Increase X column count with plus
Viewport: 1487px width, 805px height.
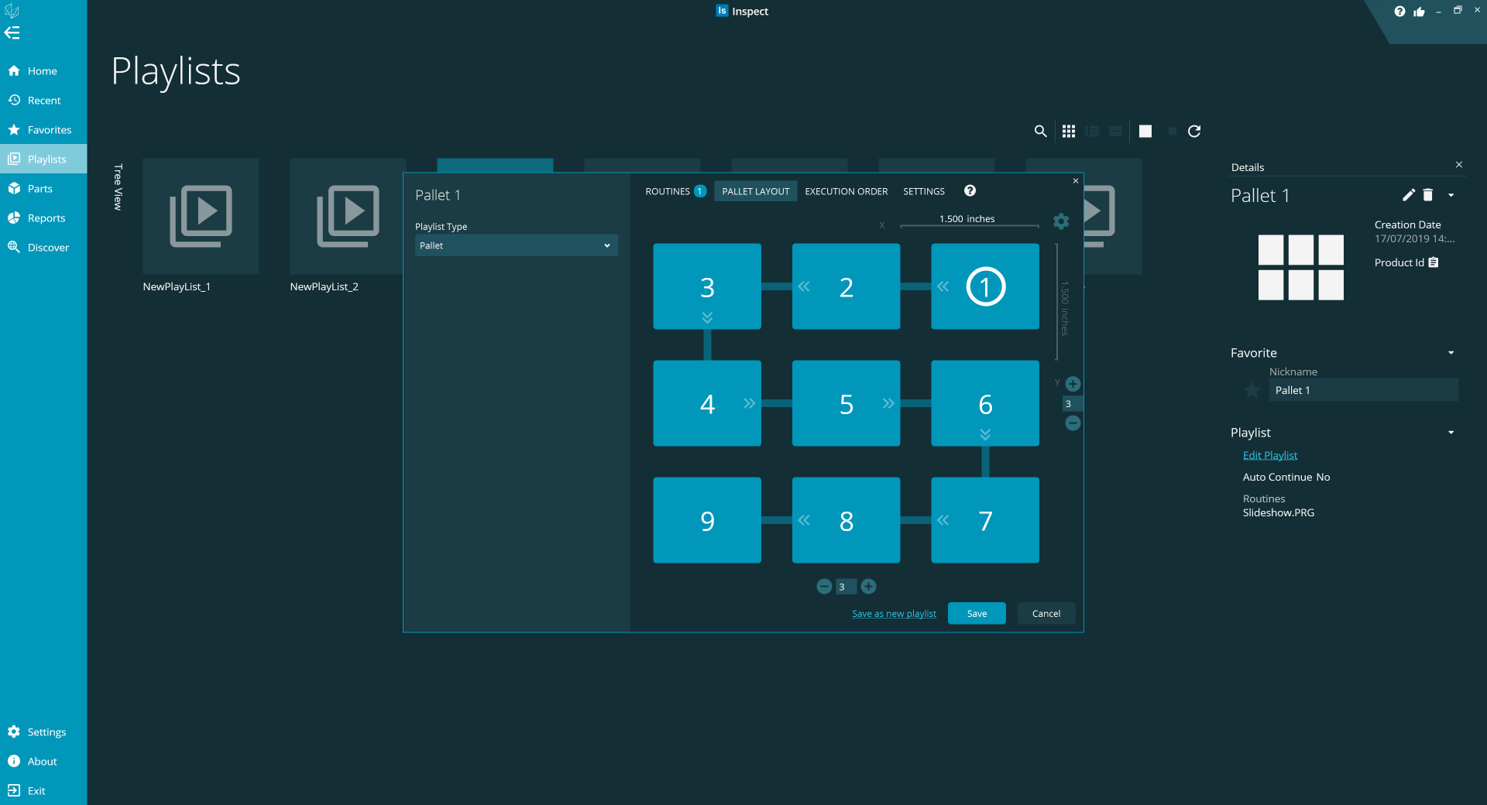click(x=868, y=586)
